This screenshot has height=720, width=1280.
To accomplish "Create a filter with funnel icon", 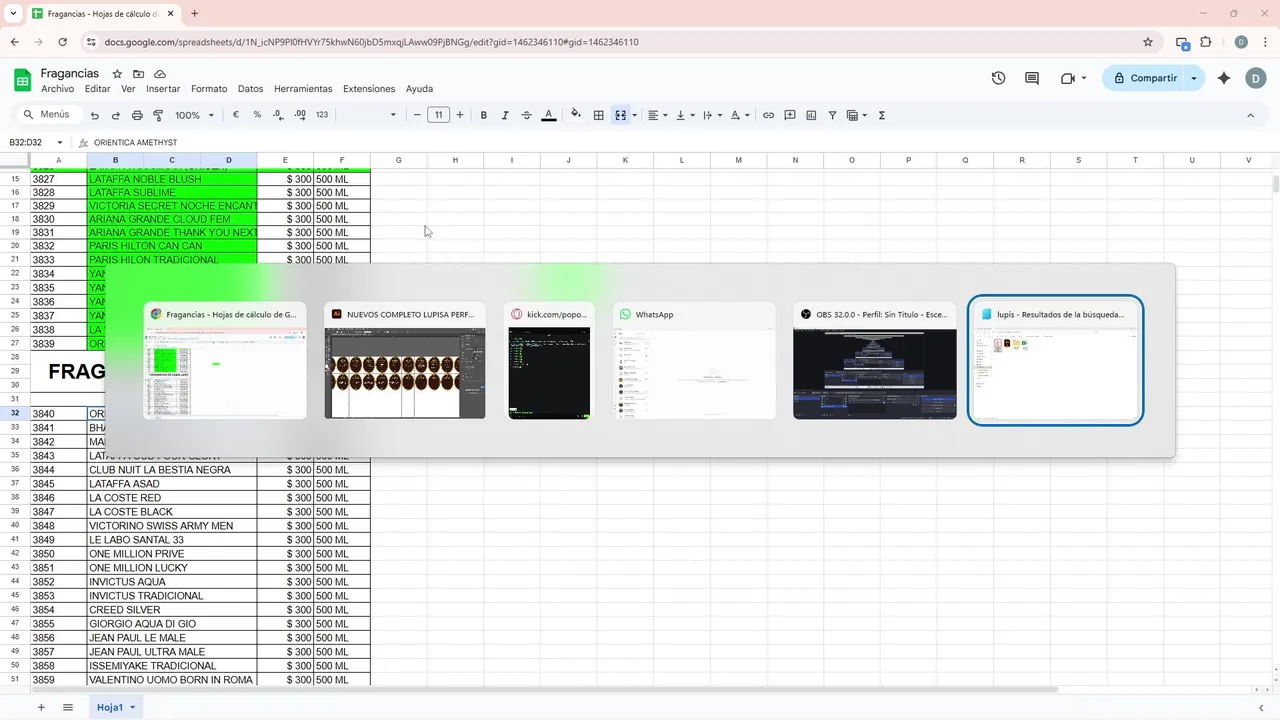I will click(832, 115).
